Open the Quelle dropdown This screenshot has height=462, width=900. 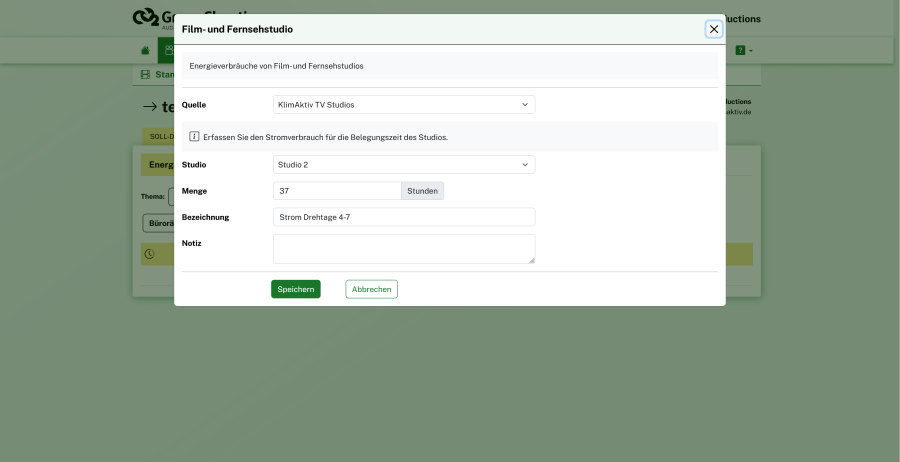pos(404,104)
